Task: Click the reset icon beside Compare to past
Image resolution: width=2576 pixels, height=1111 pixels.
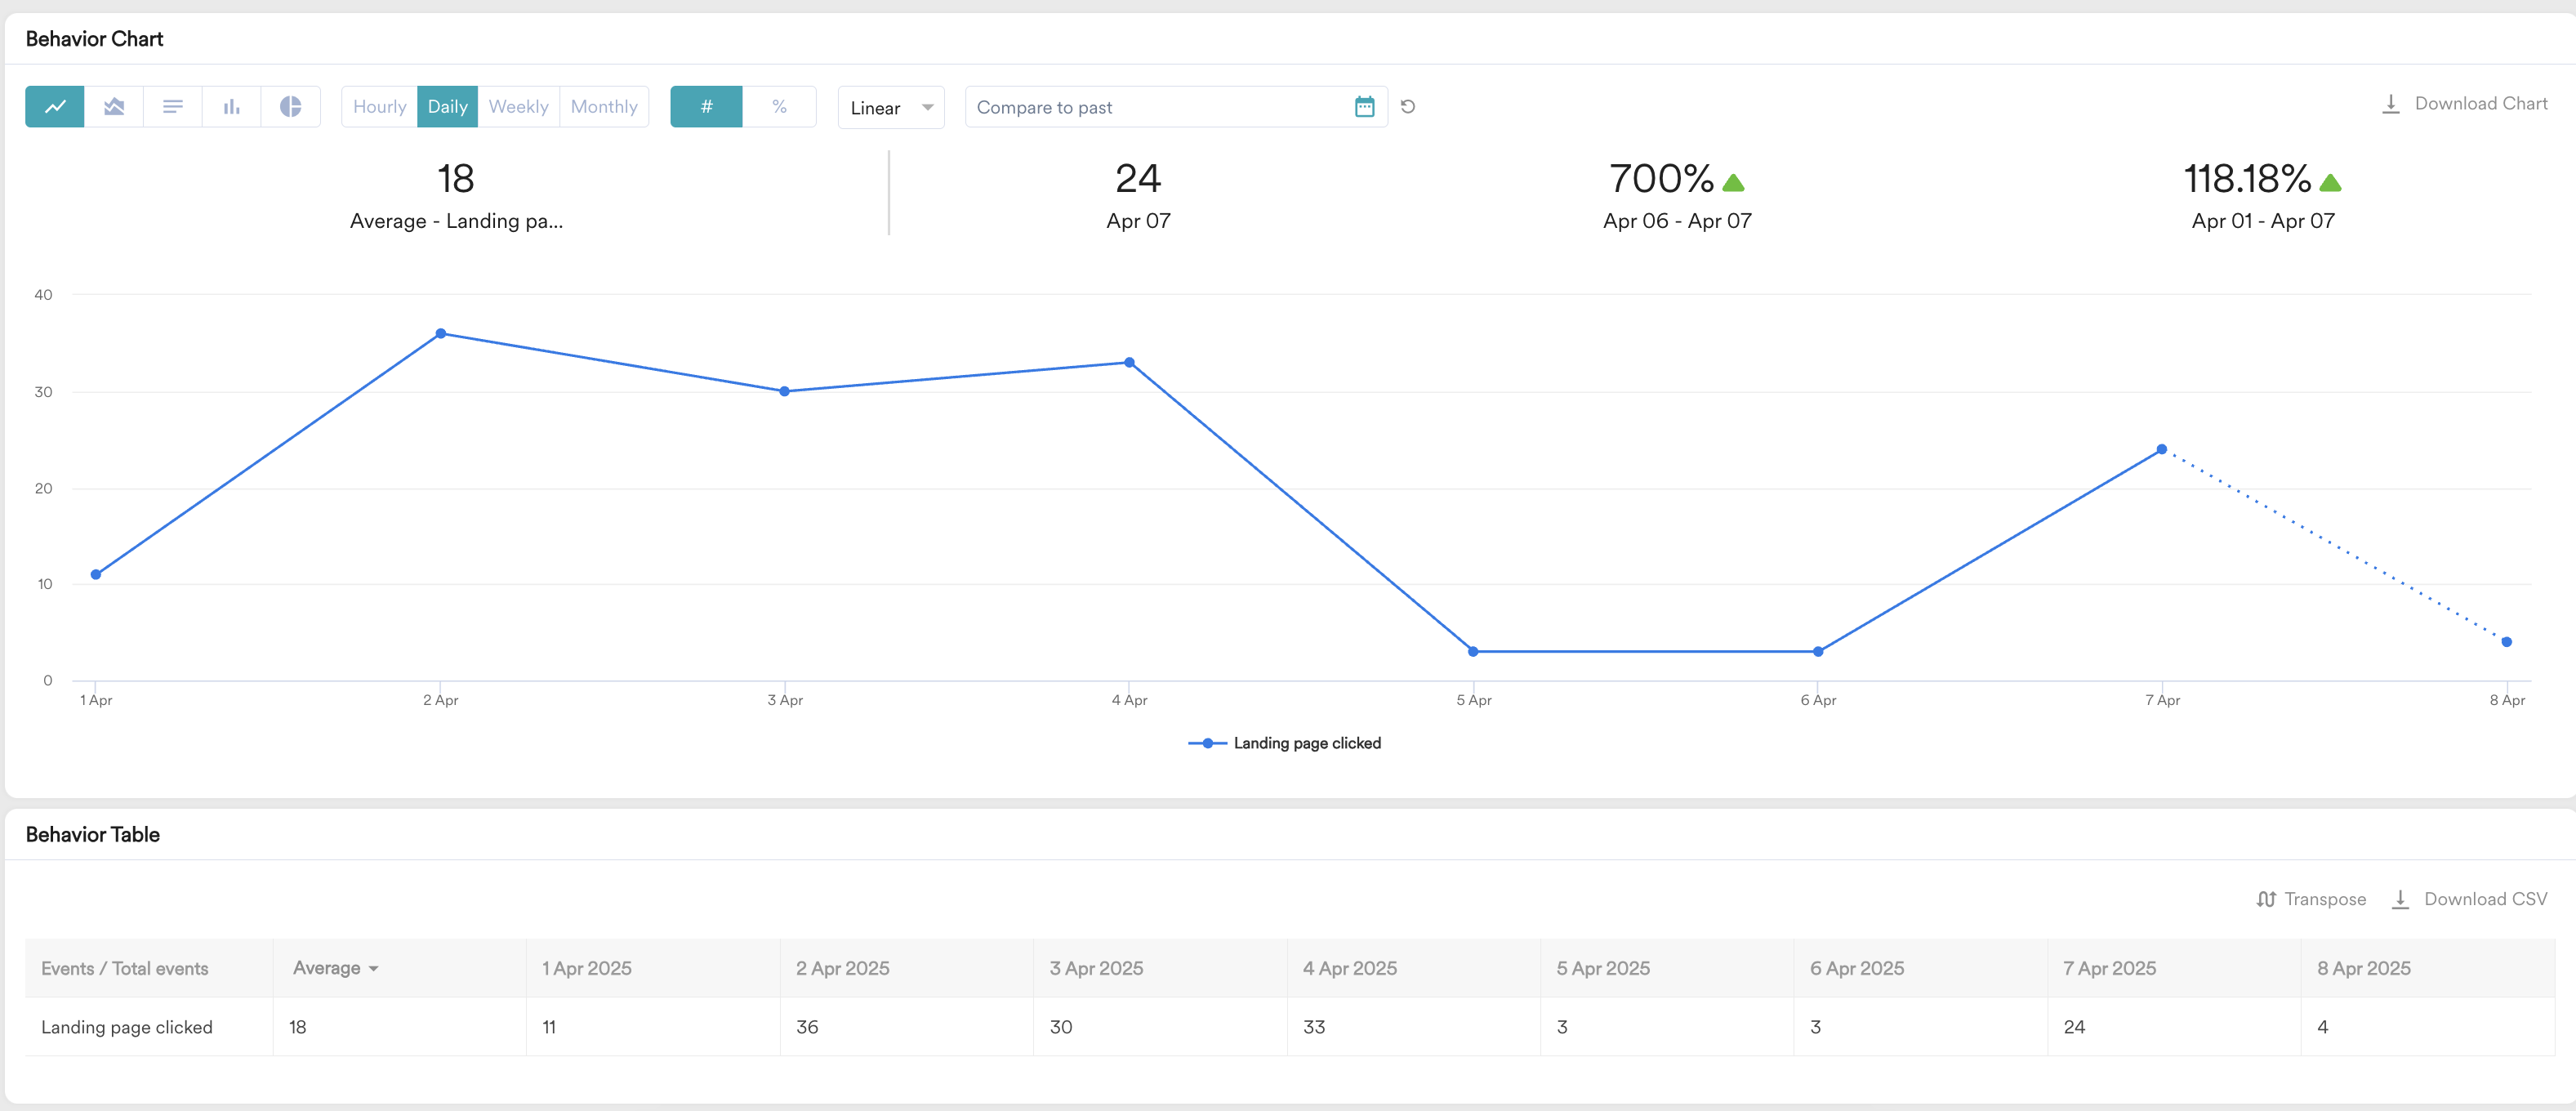Action: (1409, 106)
